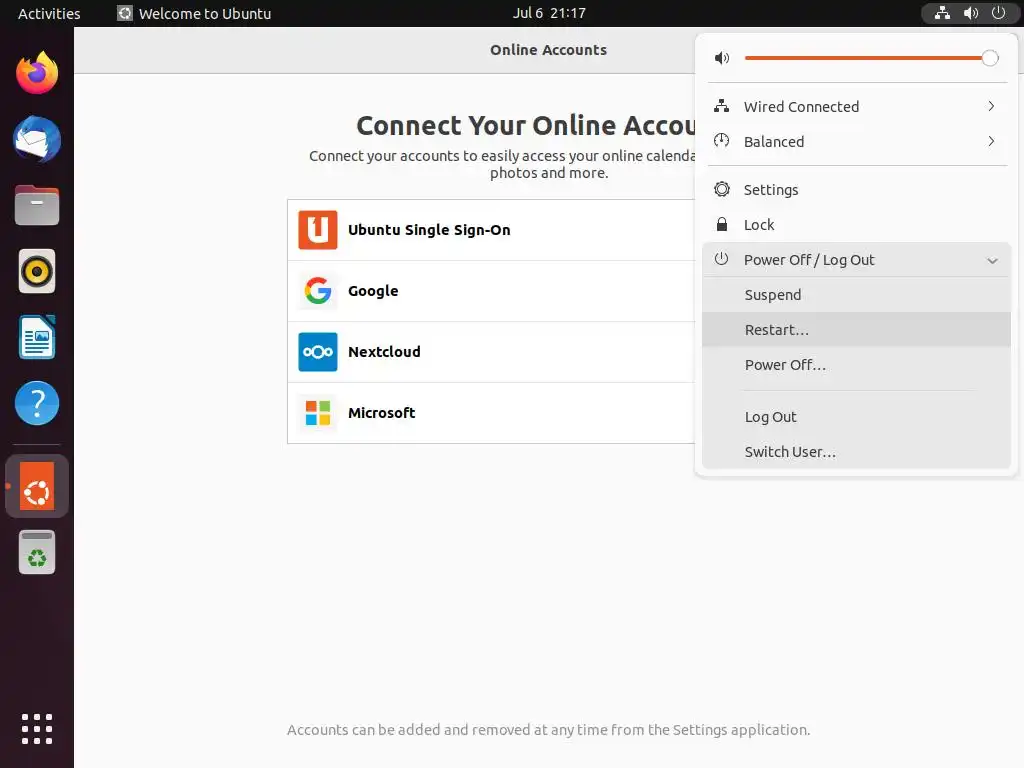Open the clock showing Jul 6 21:17

(549, 13)
